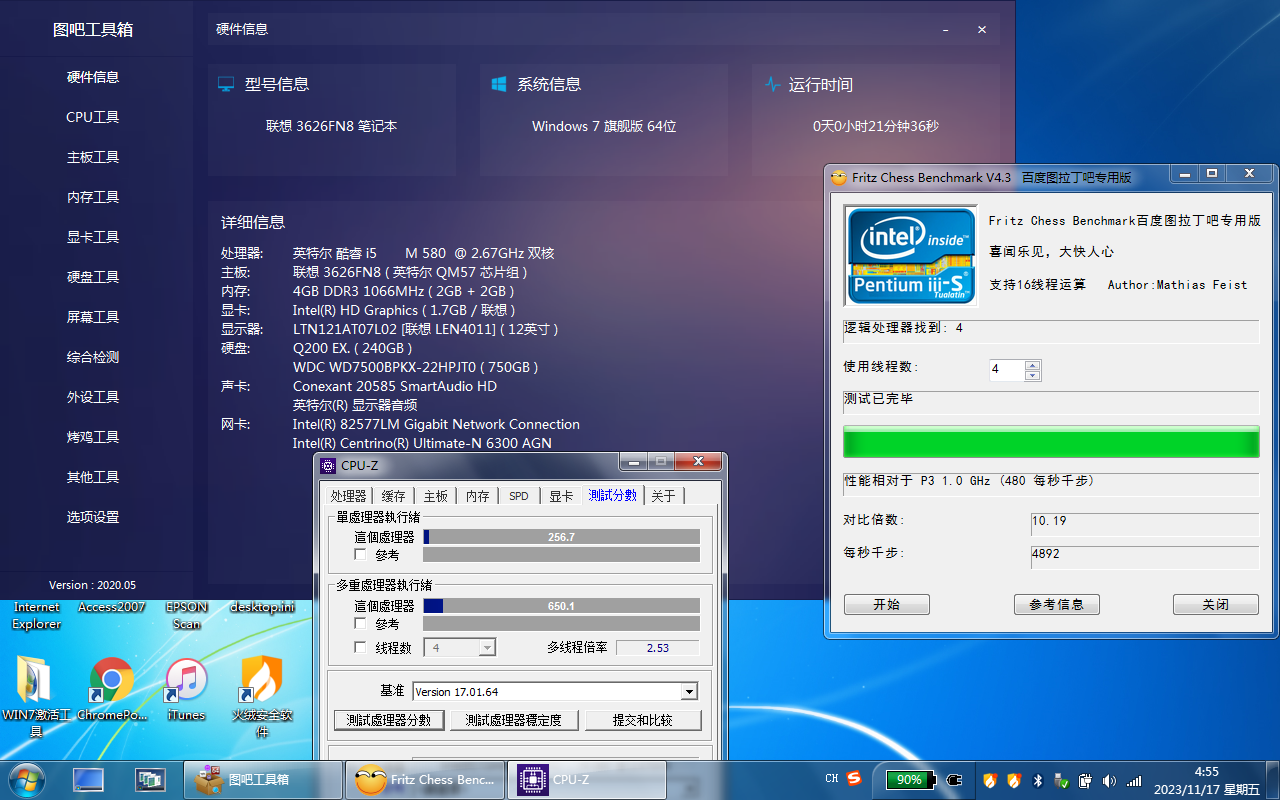Open the Windows Start menu orb
Viewport: 1280px width, 800px height.
(x=26, y=780)
